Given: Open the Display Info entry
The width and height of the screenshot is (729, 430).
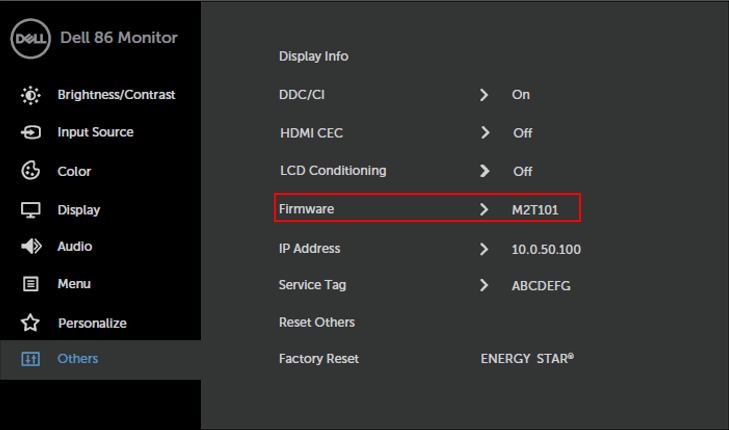Looking at the screenshot, I should [x=313, y=57].
